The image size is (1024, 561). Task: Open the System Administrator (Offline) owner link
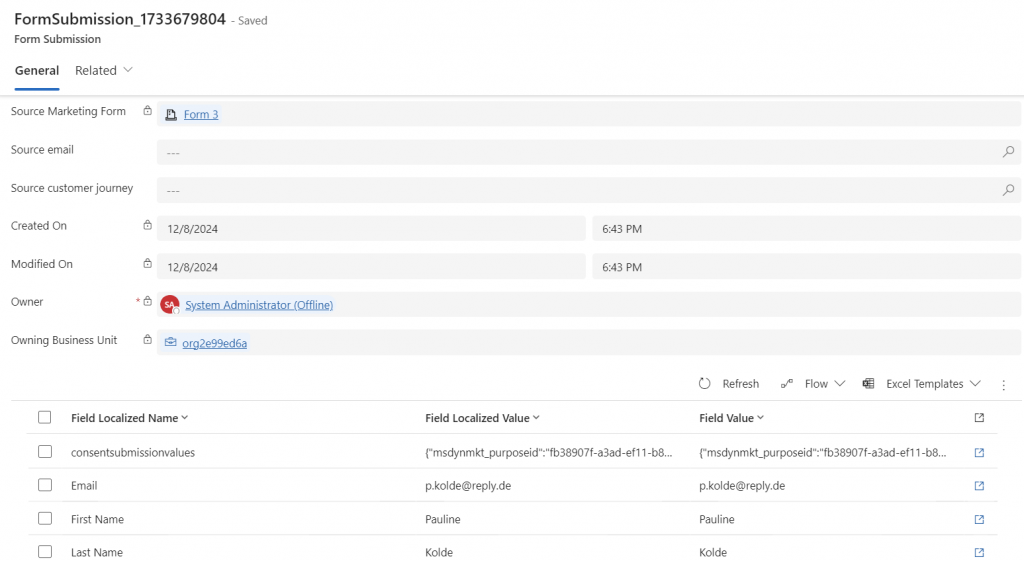point(259,305)
